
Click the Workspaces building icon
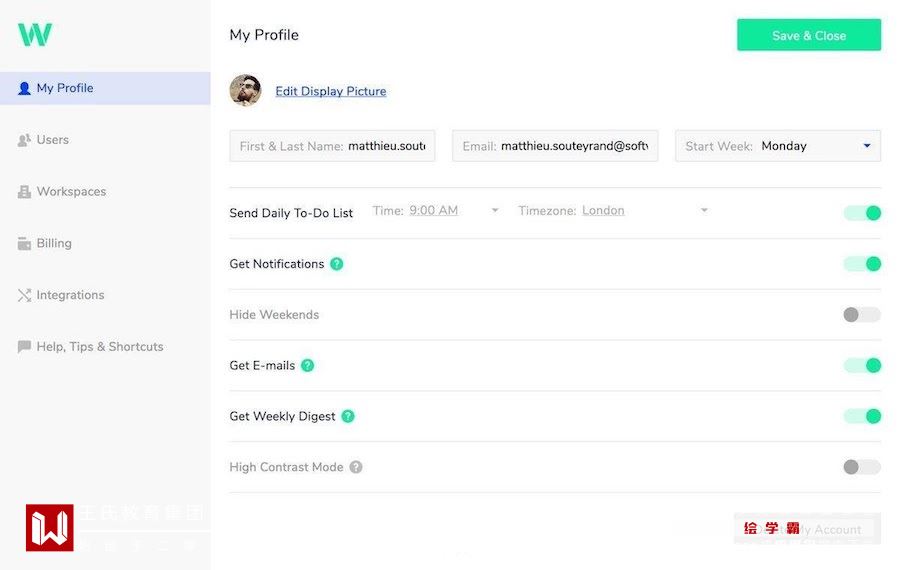click(x=25, y=192)
